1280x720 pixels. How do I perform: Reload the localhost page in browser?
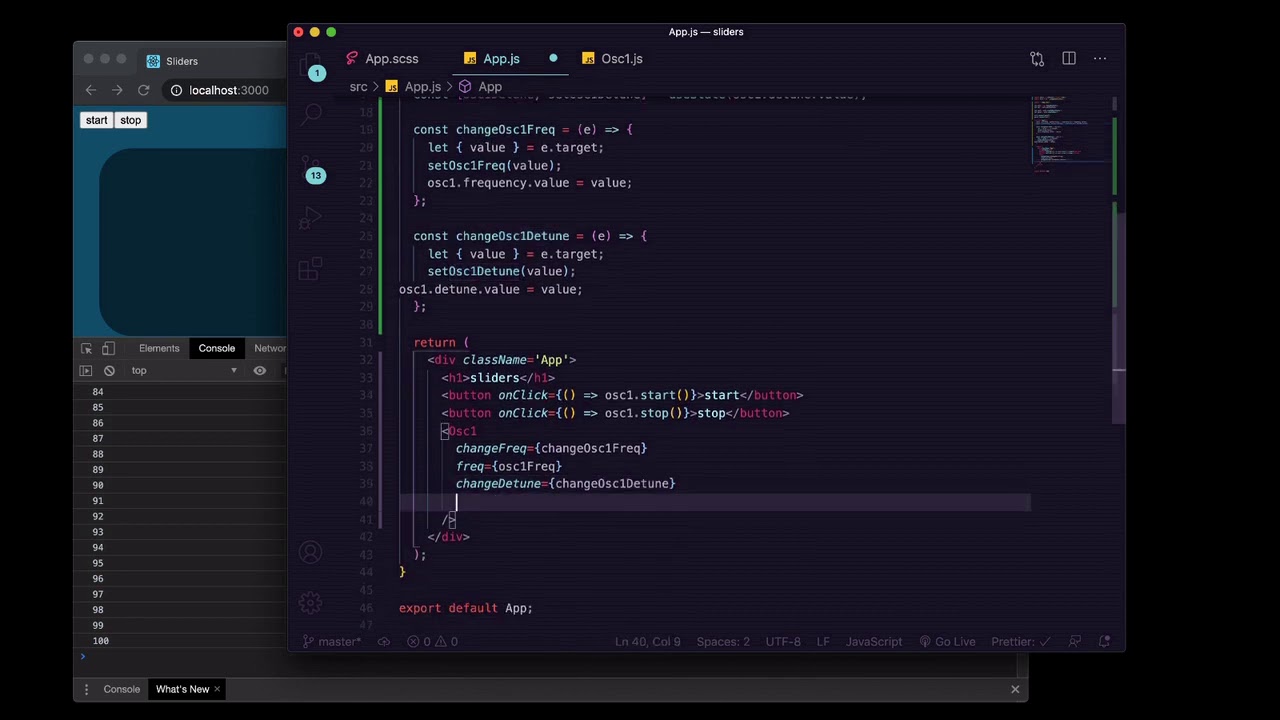coord(144,90)
